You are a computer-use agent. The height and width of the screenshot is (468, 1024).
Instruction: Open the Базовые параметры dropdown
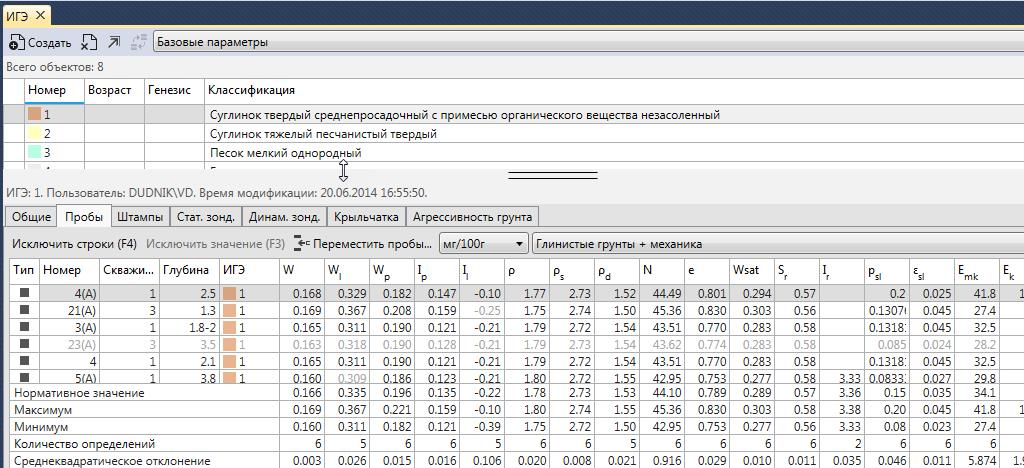(x=588, y=43)
